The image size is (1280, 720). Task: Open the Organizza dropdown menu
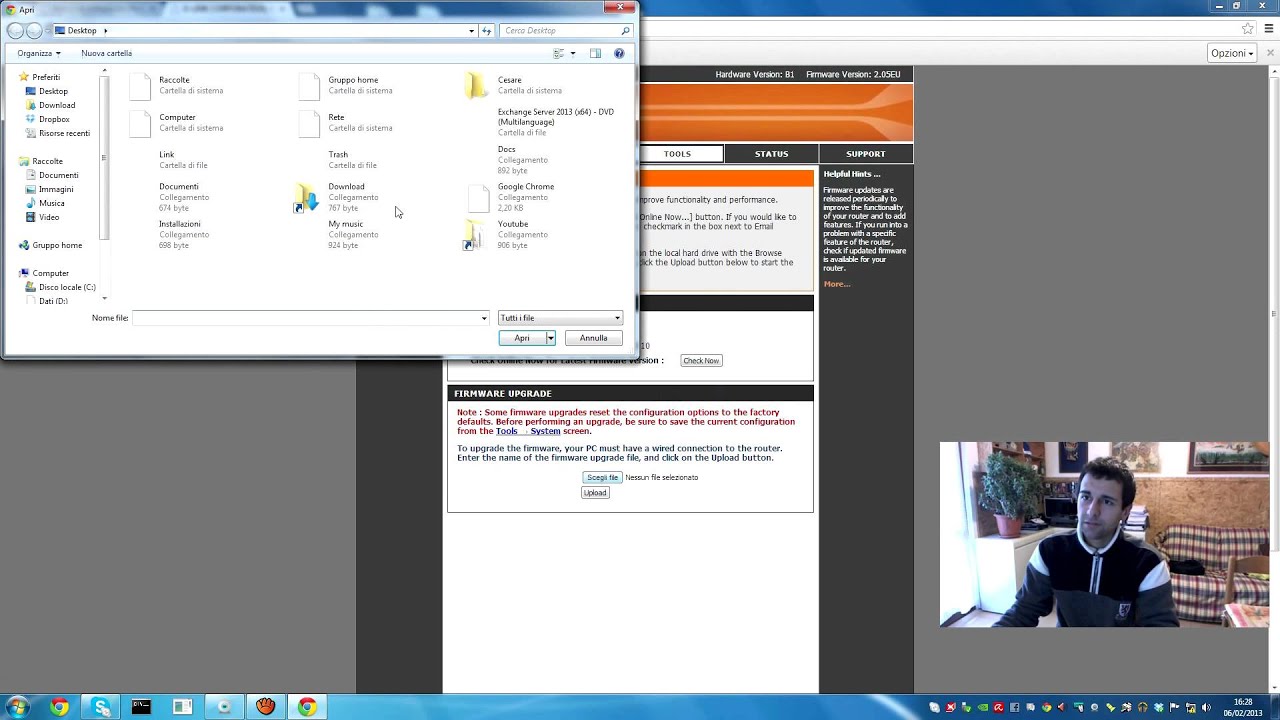point(39,53)
